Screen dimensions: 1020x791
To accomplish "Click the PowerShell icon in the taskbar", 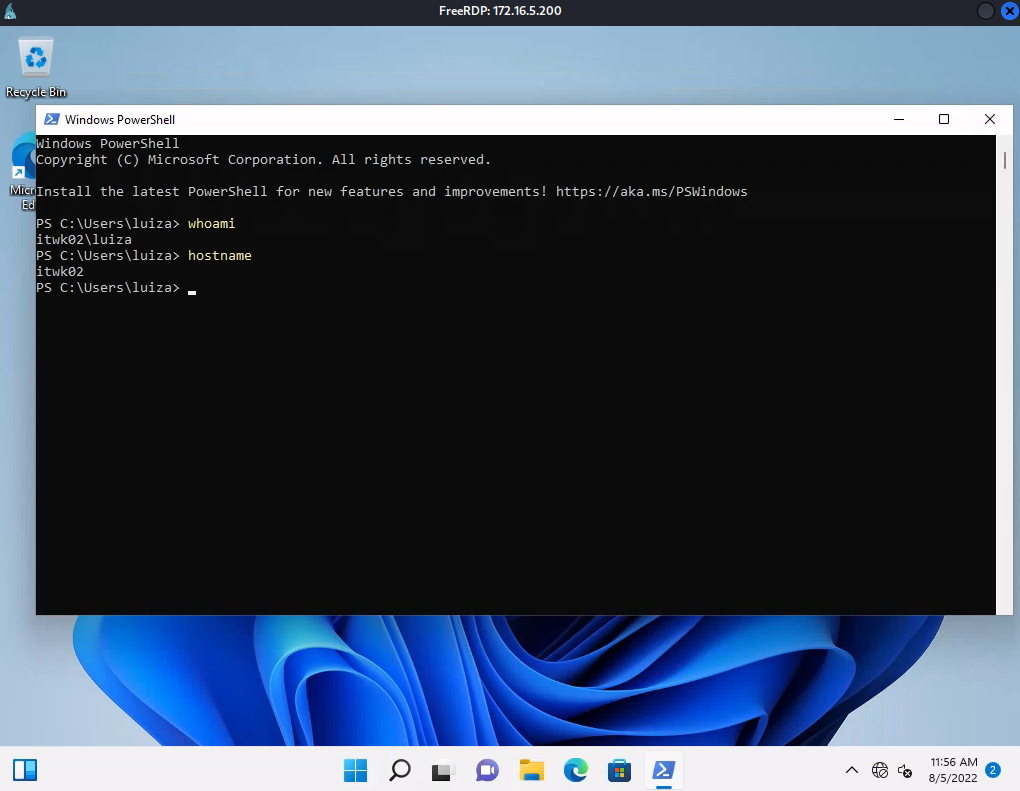I will [663, 770].
